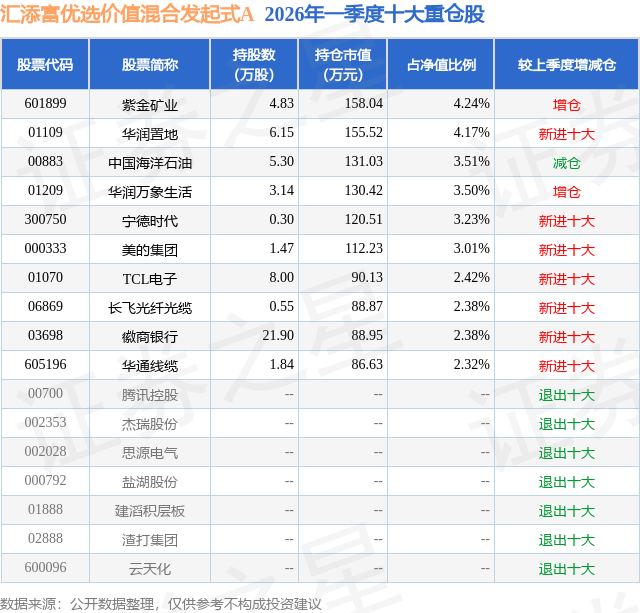Select stock name 长飞光纤光缆
Image resolution: width=640 pixels, height=613 pixels.
[x=150, y=308]
